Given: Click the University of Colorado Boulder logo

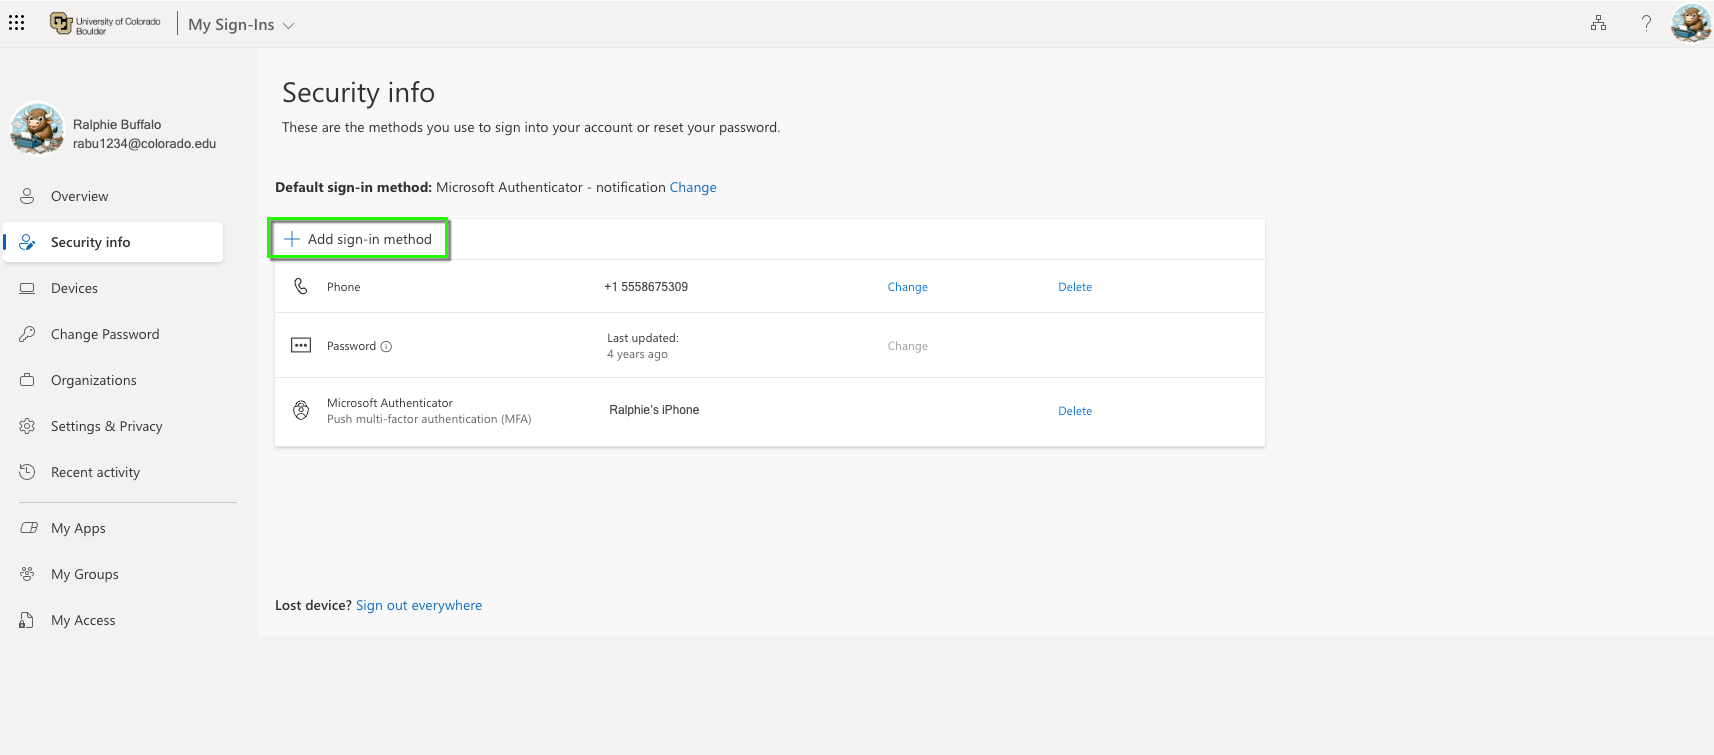Looking at the screenshot, I should (x=105, y=24).
